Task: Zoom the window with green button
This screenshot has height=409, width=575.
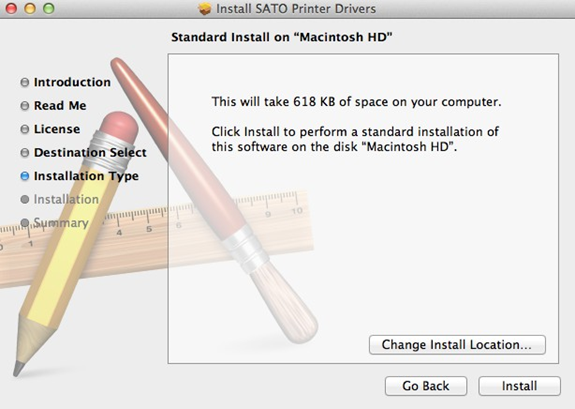Action: pyautogui.click(x=48, y=8)
